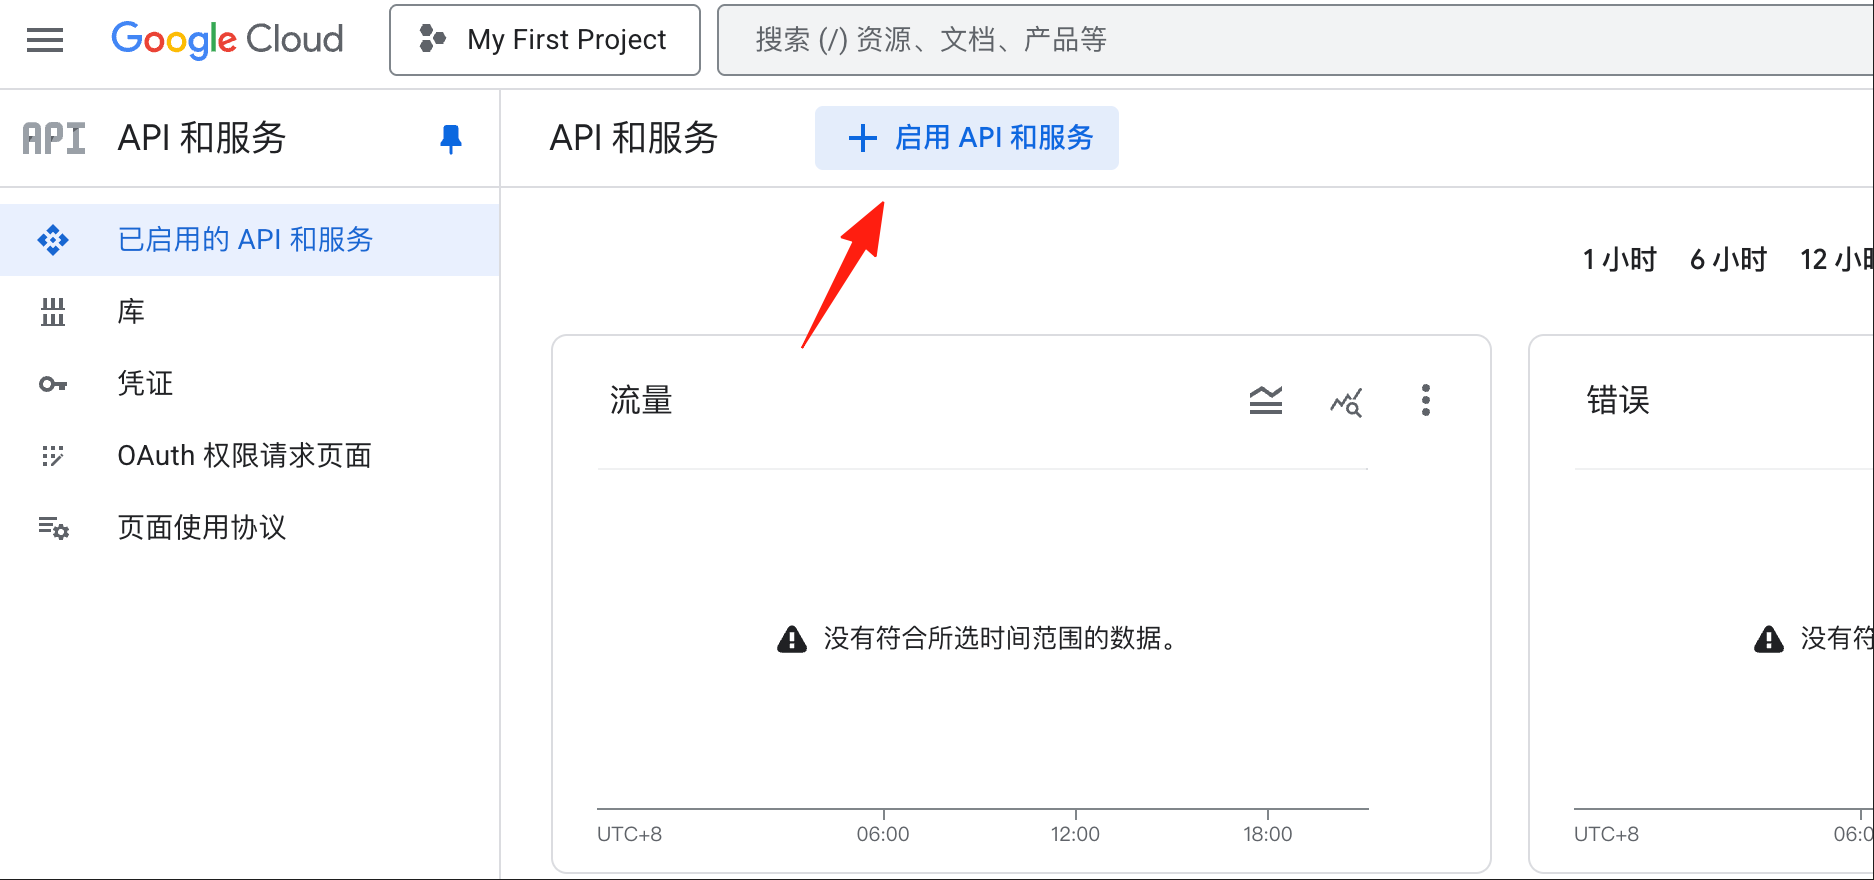This screenshot has width=1874, height=880.
Task: Click the OAuth consent screen icon
Action: [53, 456]
